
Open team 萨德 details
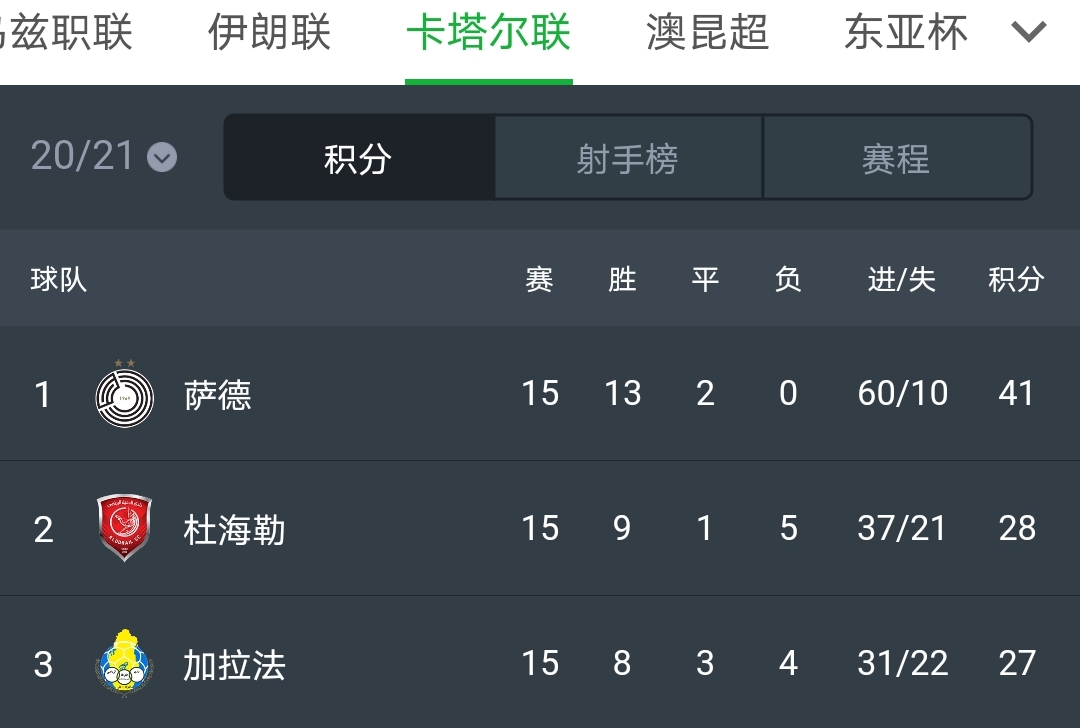click(x=218, y=395)
